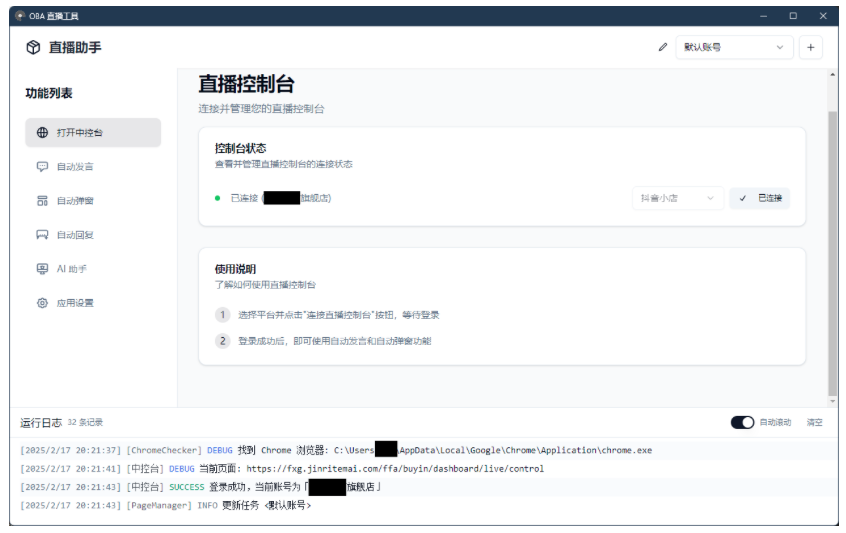Screen dimensions: 846x533
Task: Click log line with jinritemai URL
Action: pyautogui.click(x=282, y=469)
